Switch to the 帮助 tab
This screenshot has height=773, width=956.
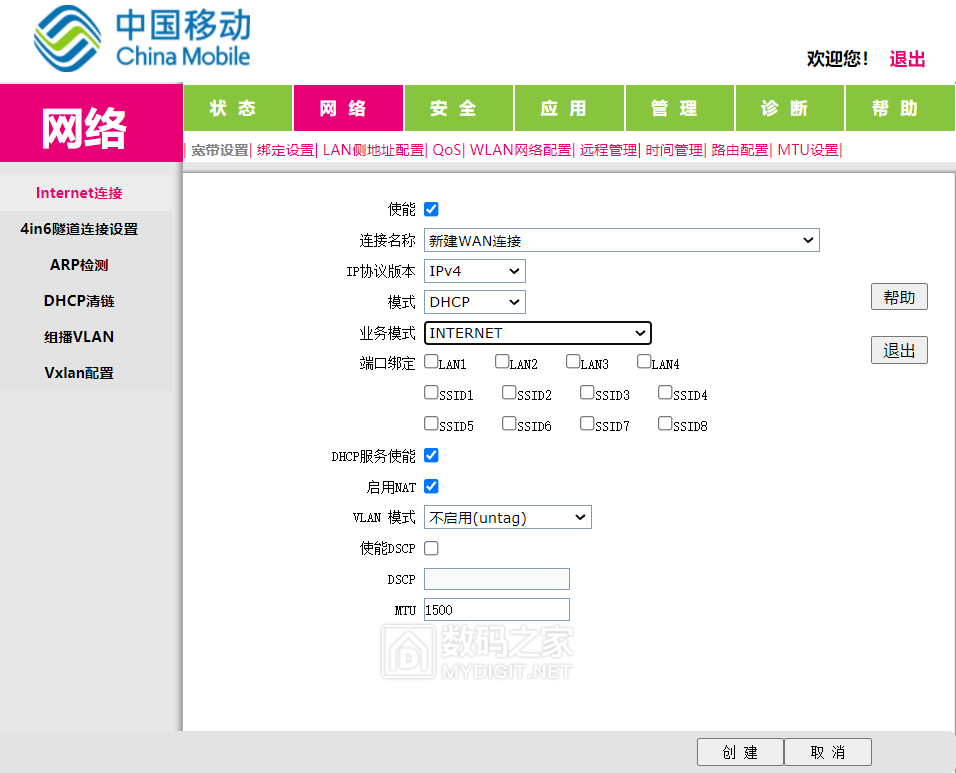click(x=901, y=108)
